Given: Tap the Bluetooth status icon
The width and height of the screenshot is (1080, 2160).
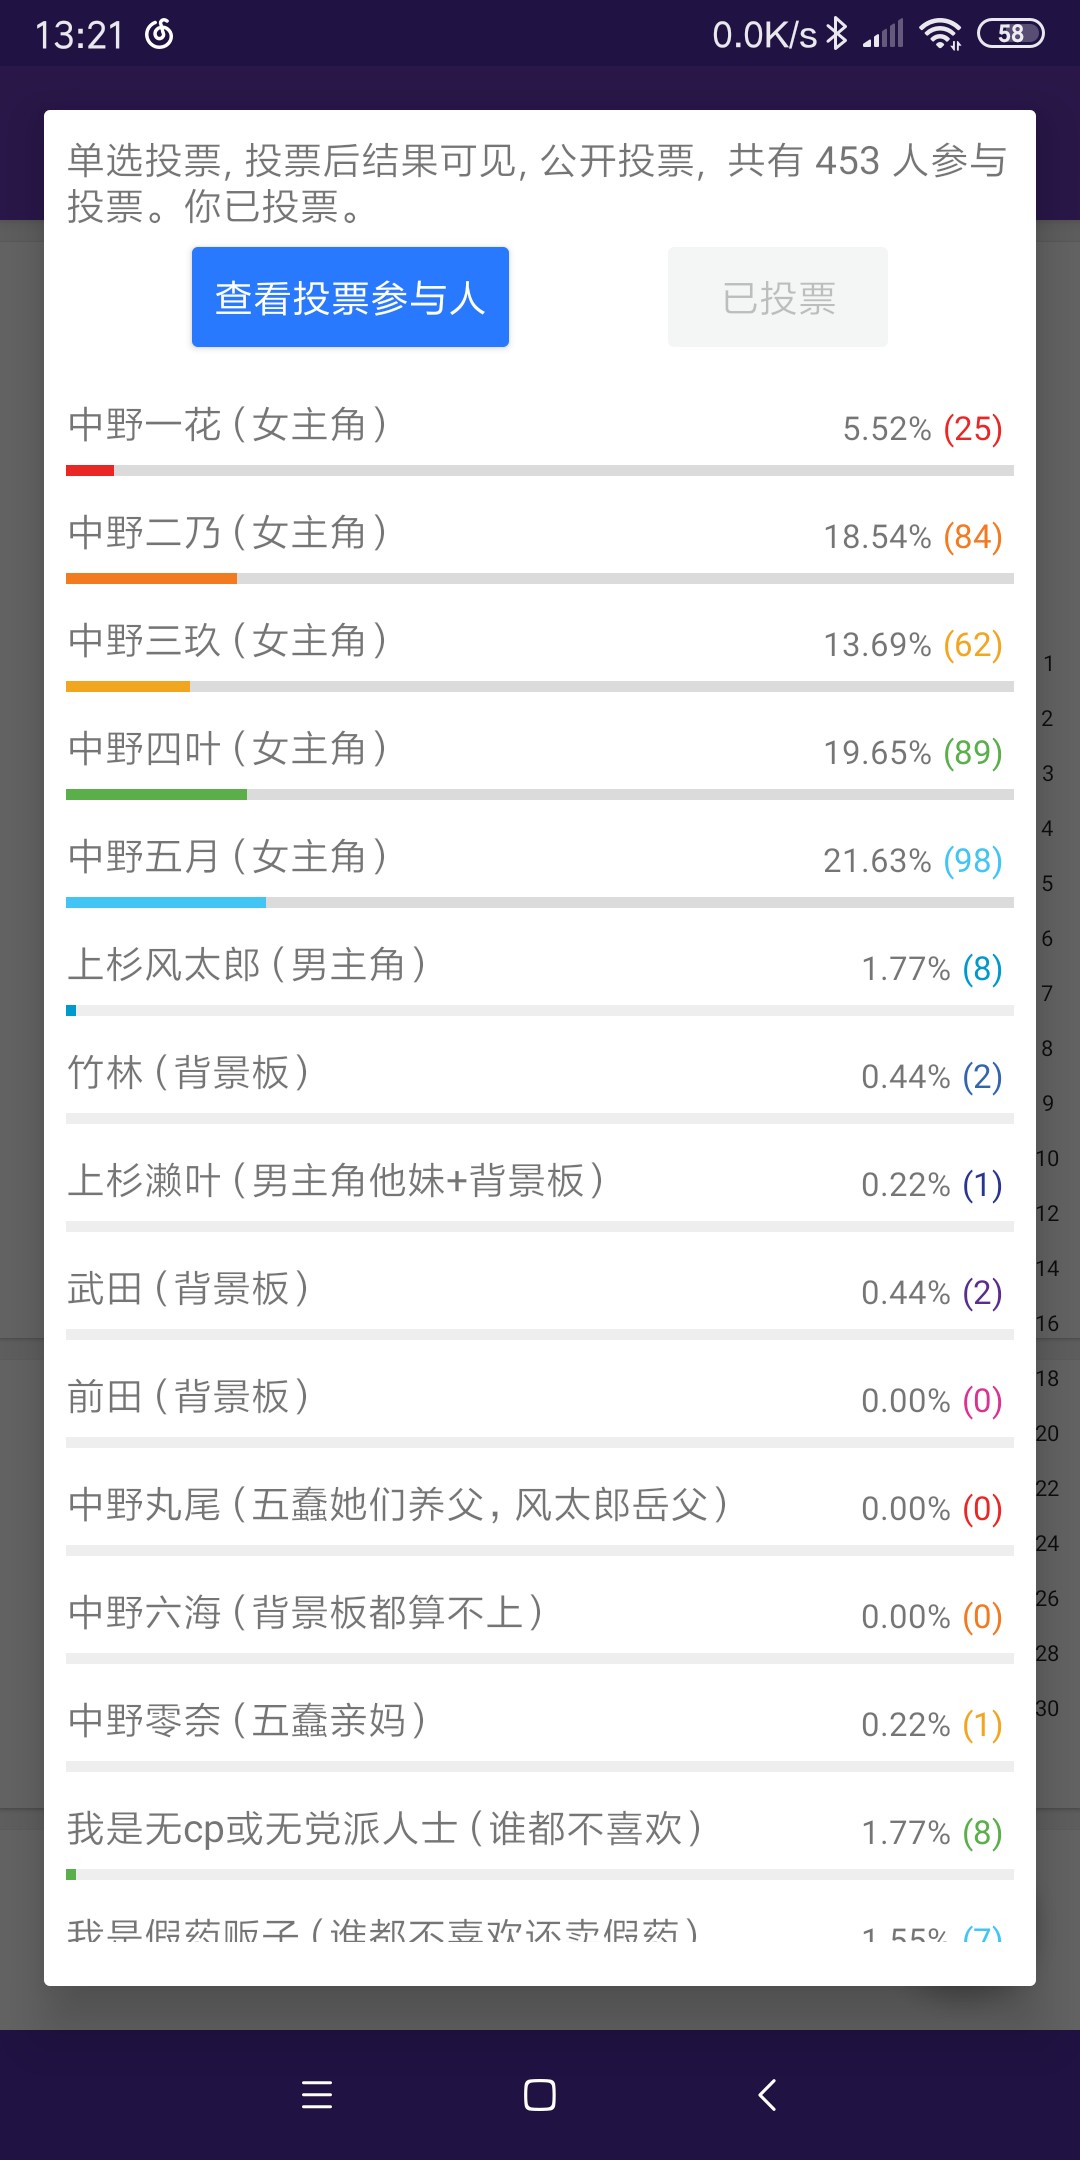Looking at the screenshot, I should pos(837,34).
